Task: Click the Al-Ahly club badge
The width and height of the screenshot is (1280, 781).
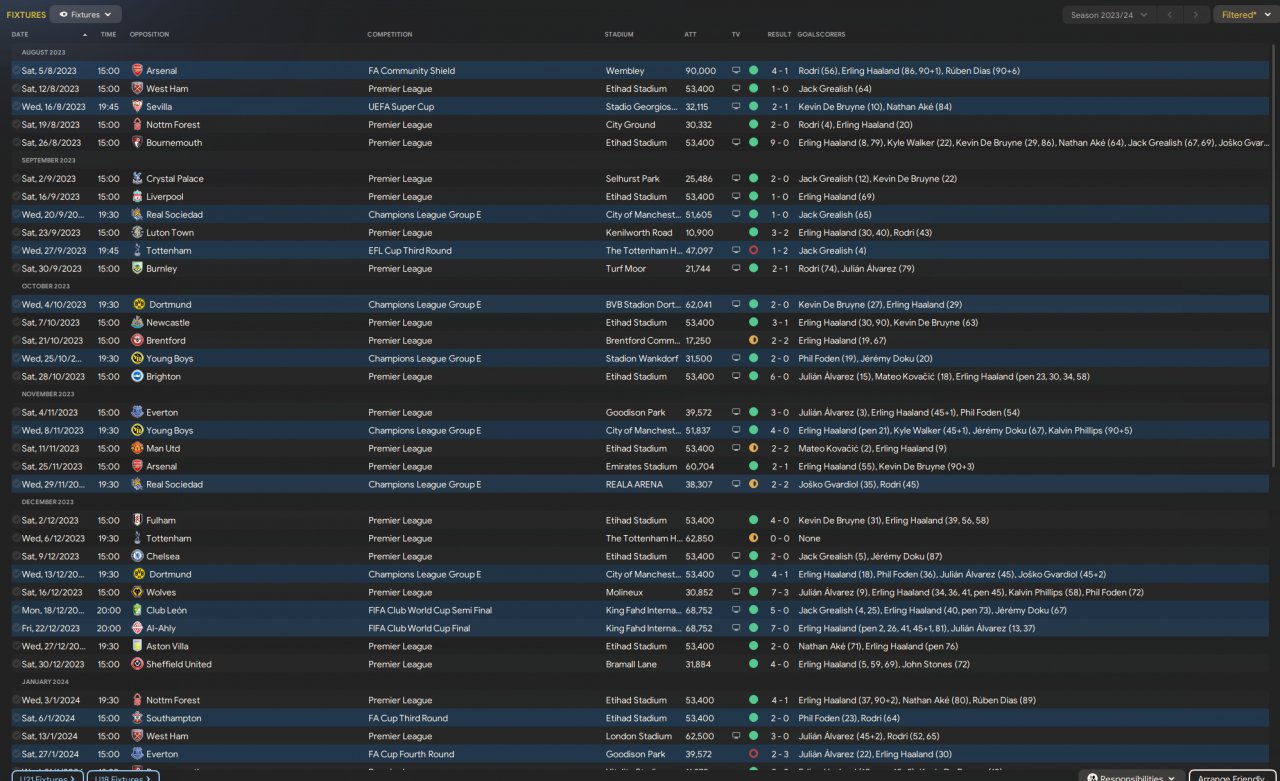Action: coord(137,629)
